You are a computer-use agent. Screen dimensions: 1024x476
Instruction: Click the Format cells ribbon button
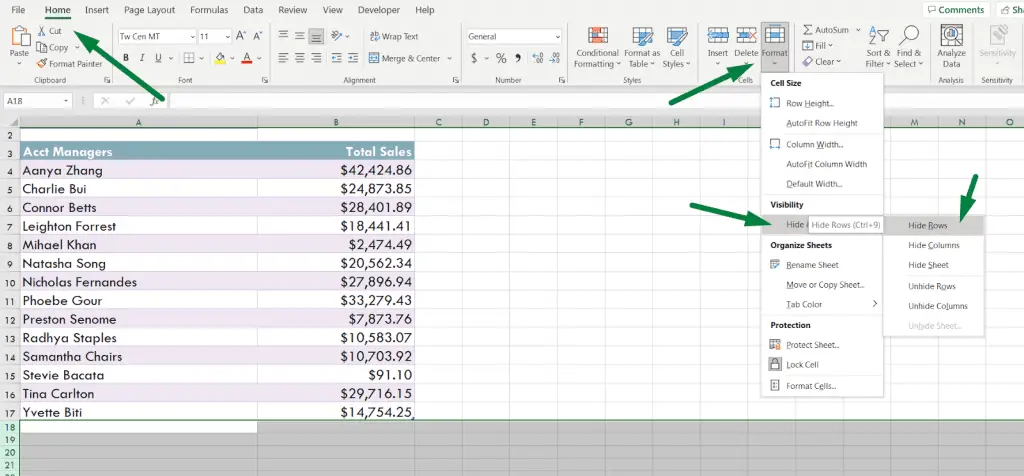coord(775,47)
